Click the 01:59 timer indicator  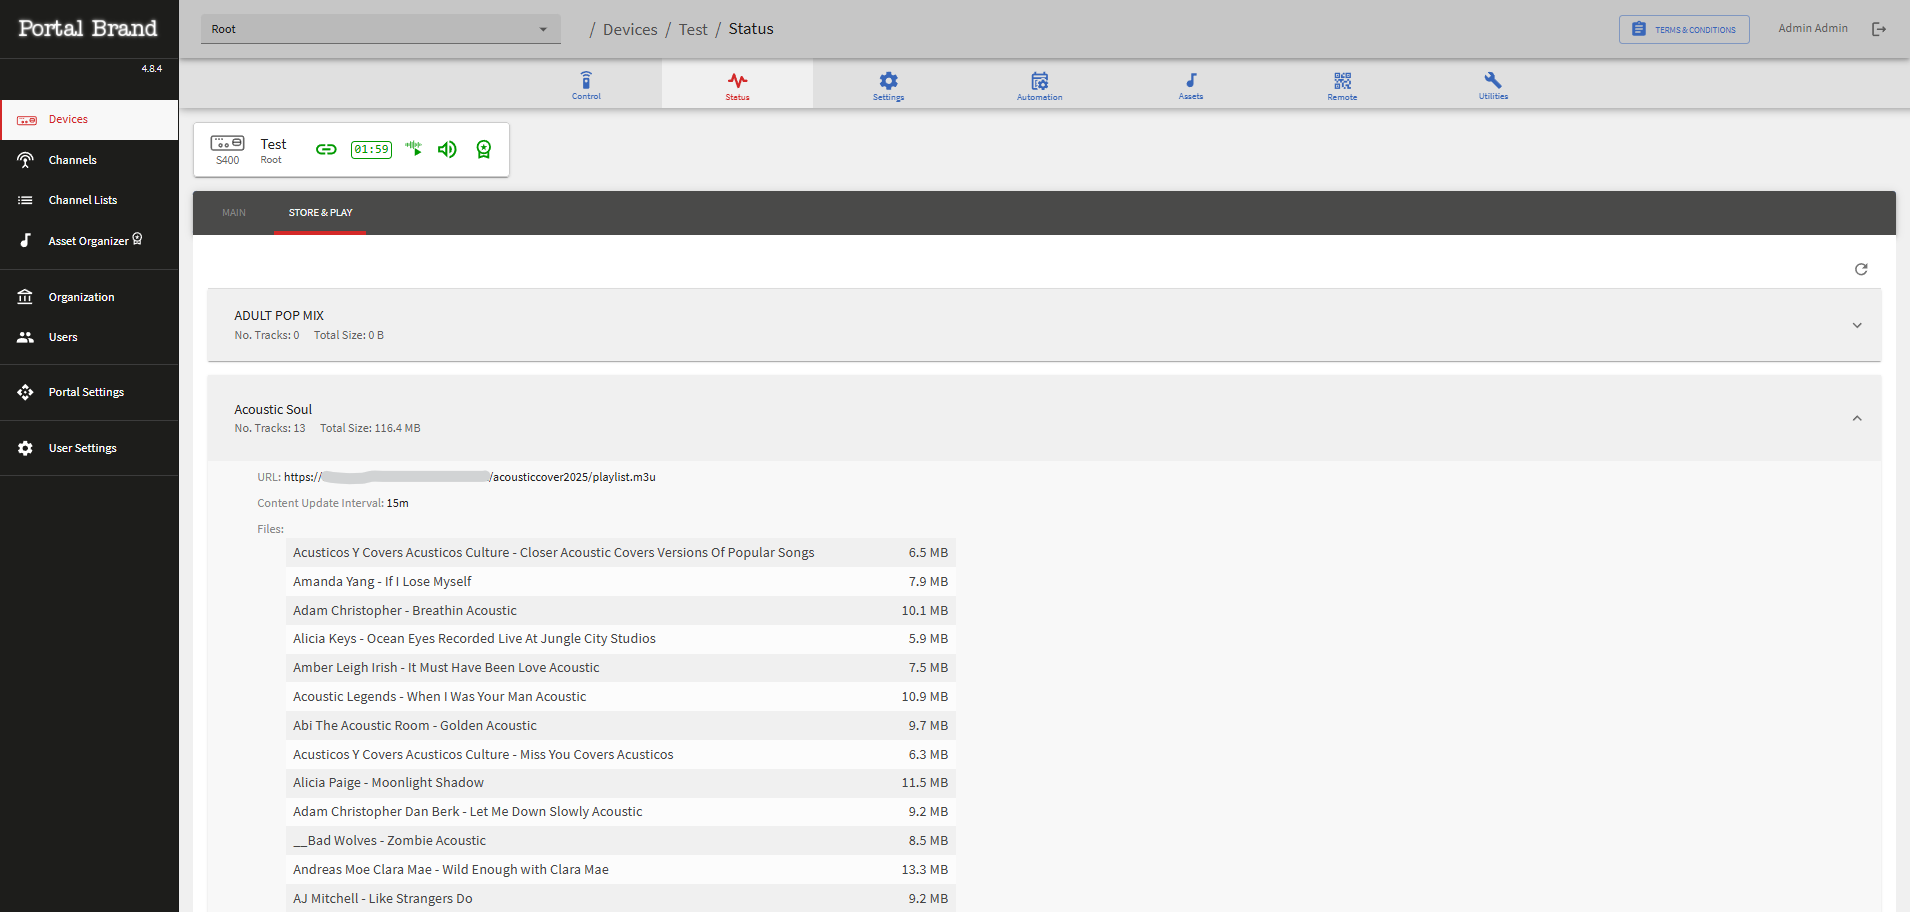[371, 149]
